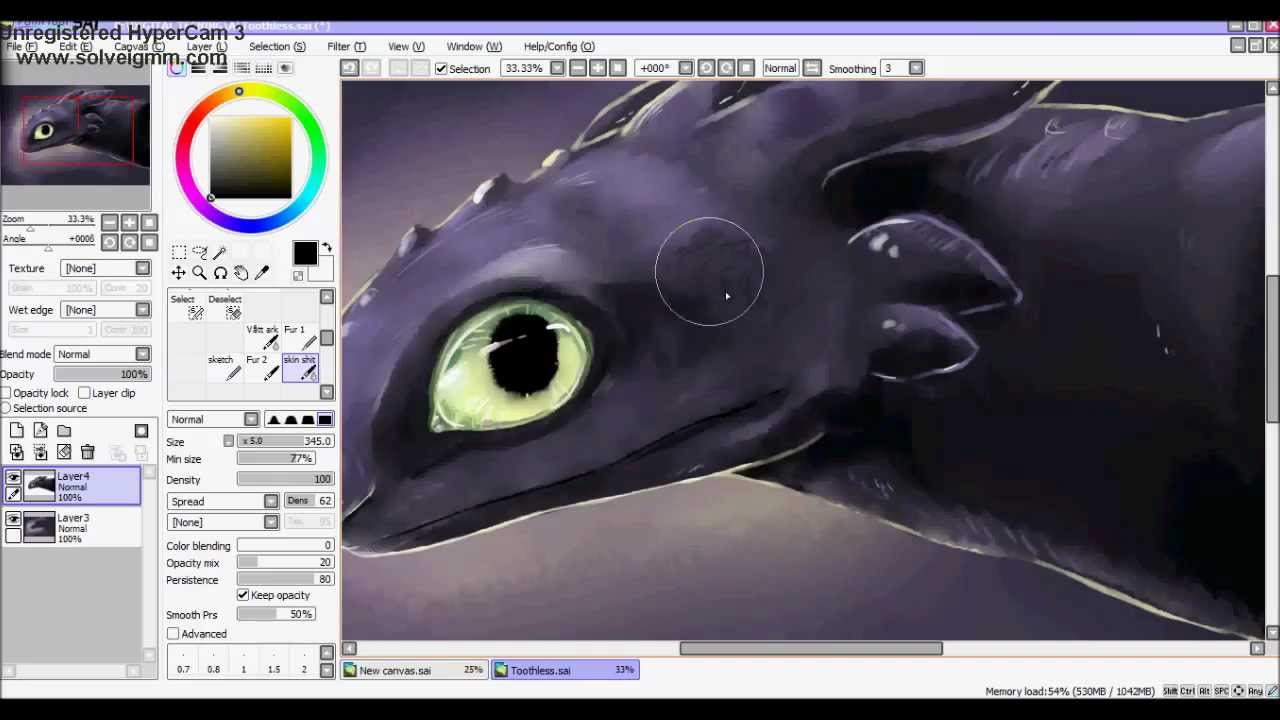This screenshot has height=720, width=1280.
Task: Zoom out using navigator minus button
Action: point(109,223)
